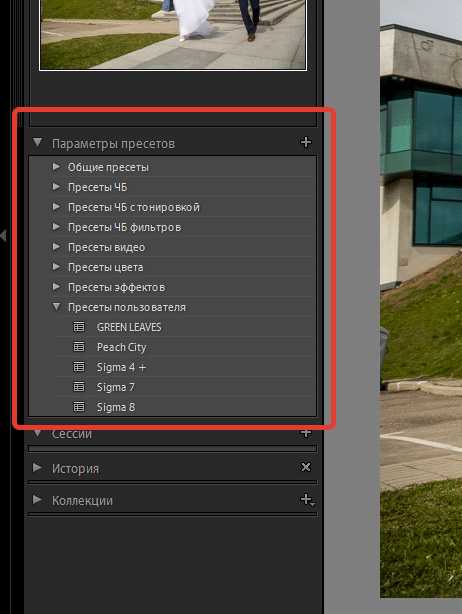Select Пресеты ЧБ фильтров label
The height and width of the screenshot is (614, 462).
tap(125, 227)
